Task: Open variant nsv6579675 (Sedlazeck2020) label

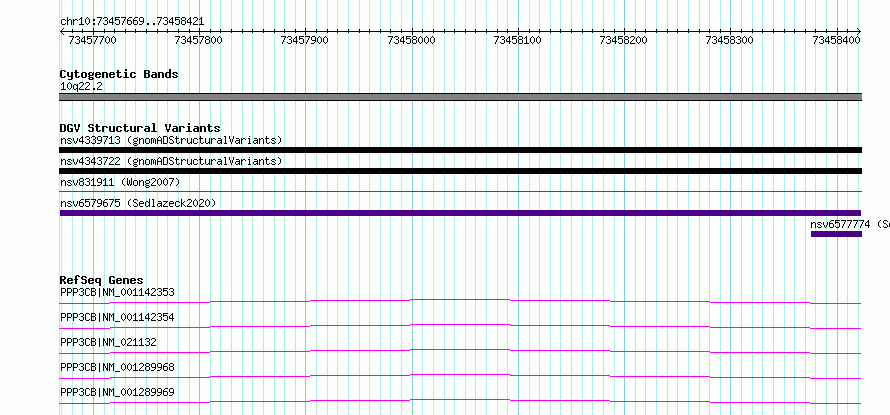Action: 138,203
